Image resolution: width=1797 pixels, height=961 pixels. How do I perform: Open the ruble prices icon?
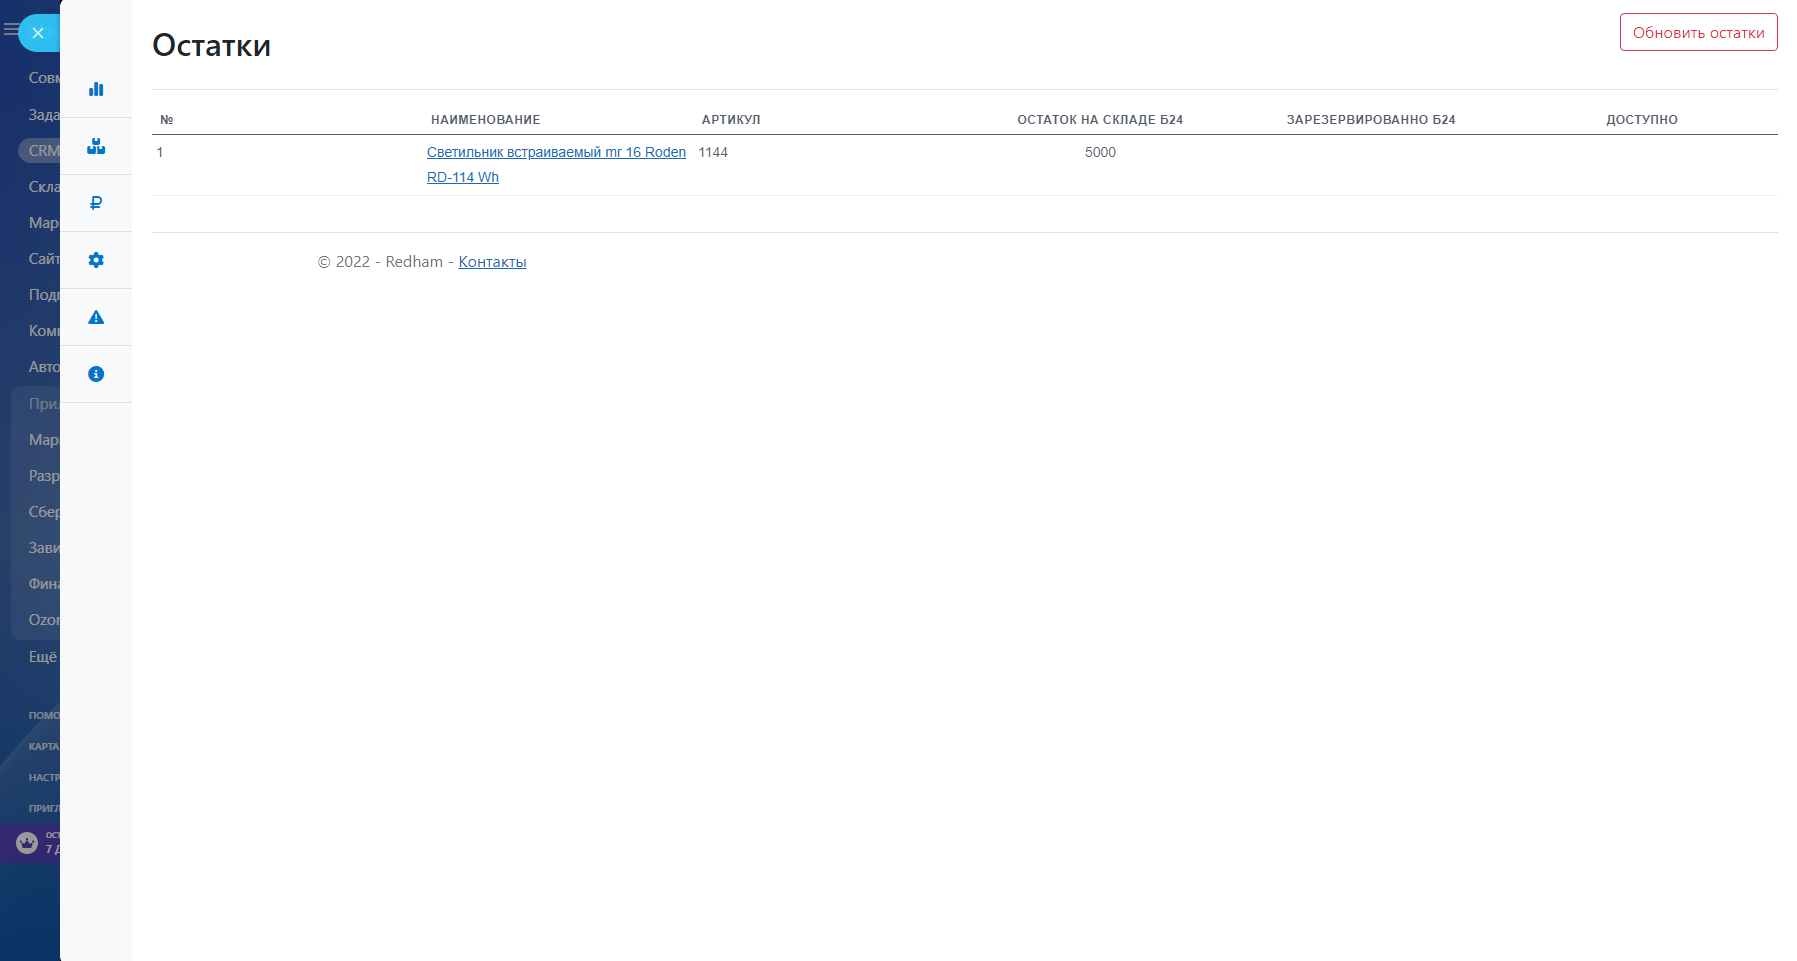(96, 203)
